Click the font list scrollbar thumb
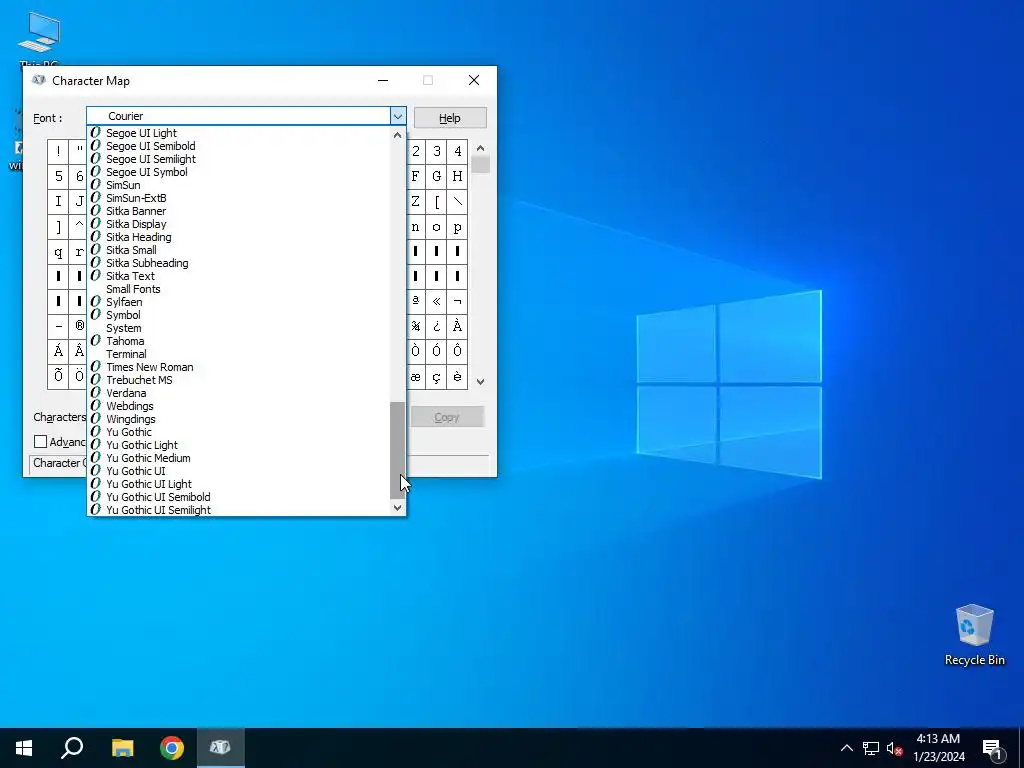The height and width of the screenshot is (768, 1024). (398, 451)
